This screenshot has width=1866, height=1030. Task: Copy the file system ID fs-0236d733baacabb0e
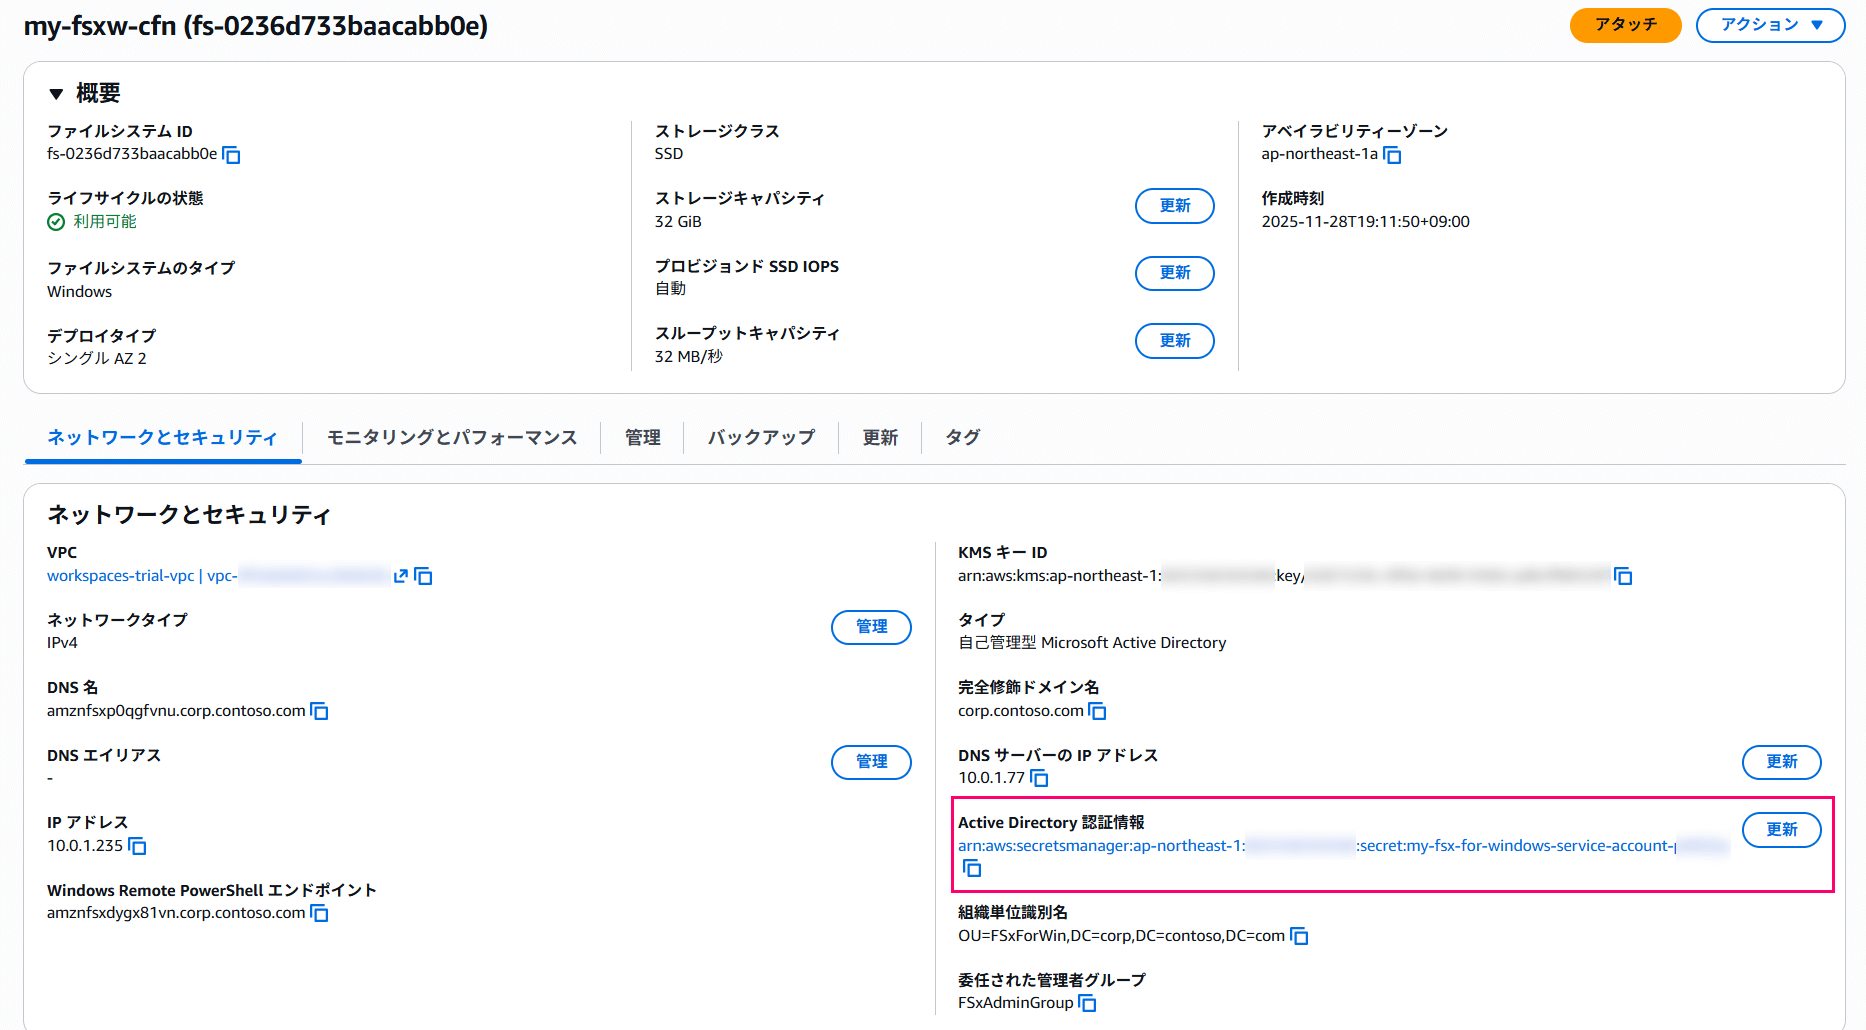click(x=233, y=155)
